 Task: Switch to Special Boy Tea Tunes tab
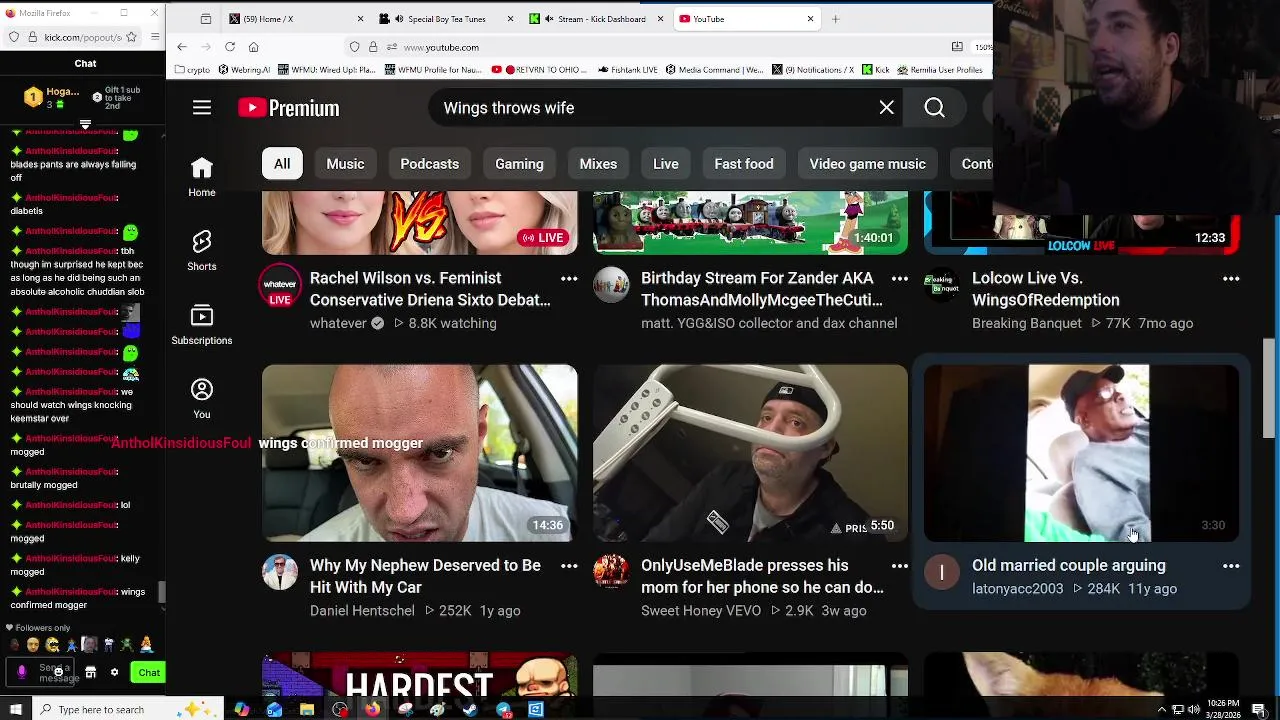pyautogui.click(x=445, y=19)
